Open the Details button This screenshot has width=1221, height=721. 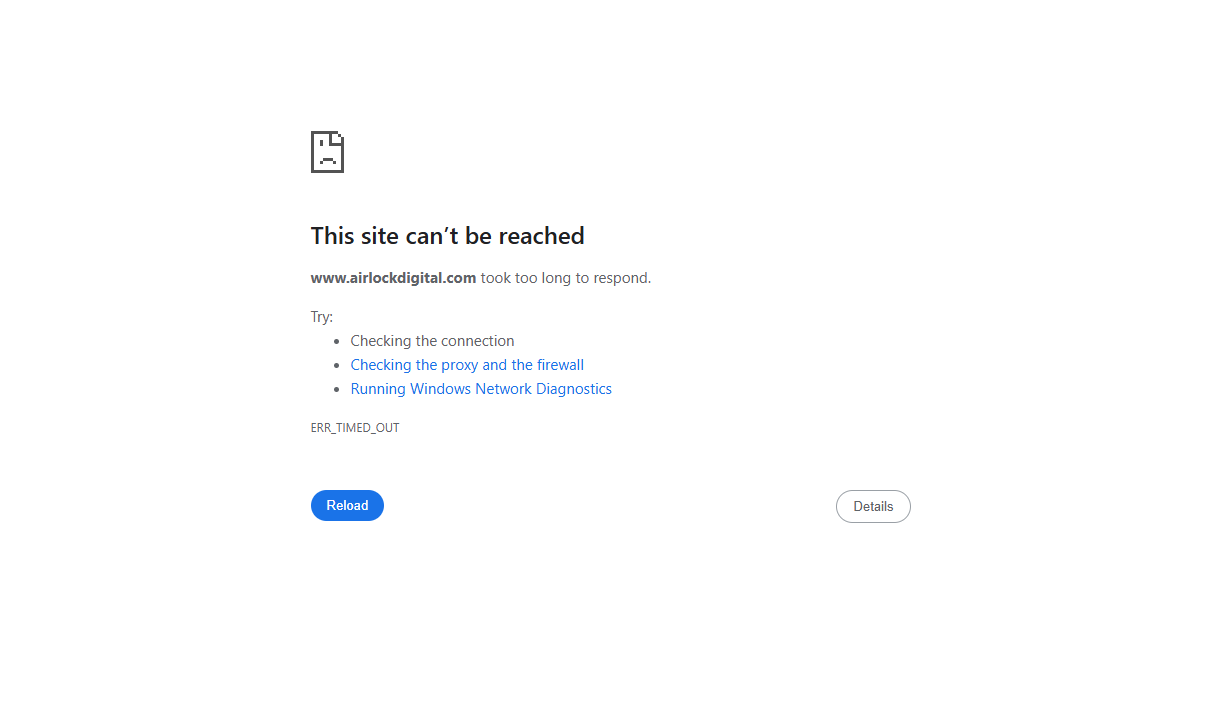pyautogui.click(x=873, y=506)
